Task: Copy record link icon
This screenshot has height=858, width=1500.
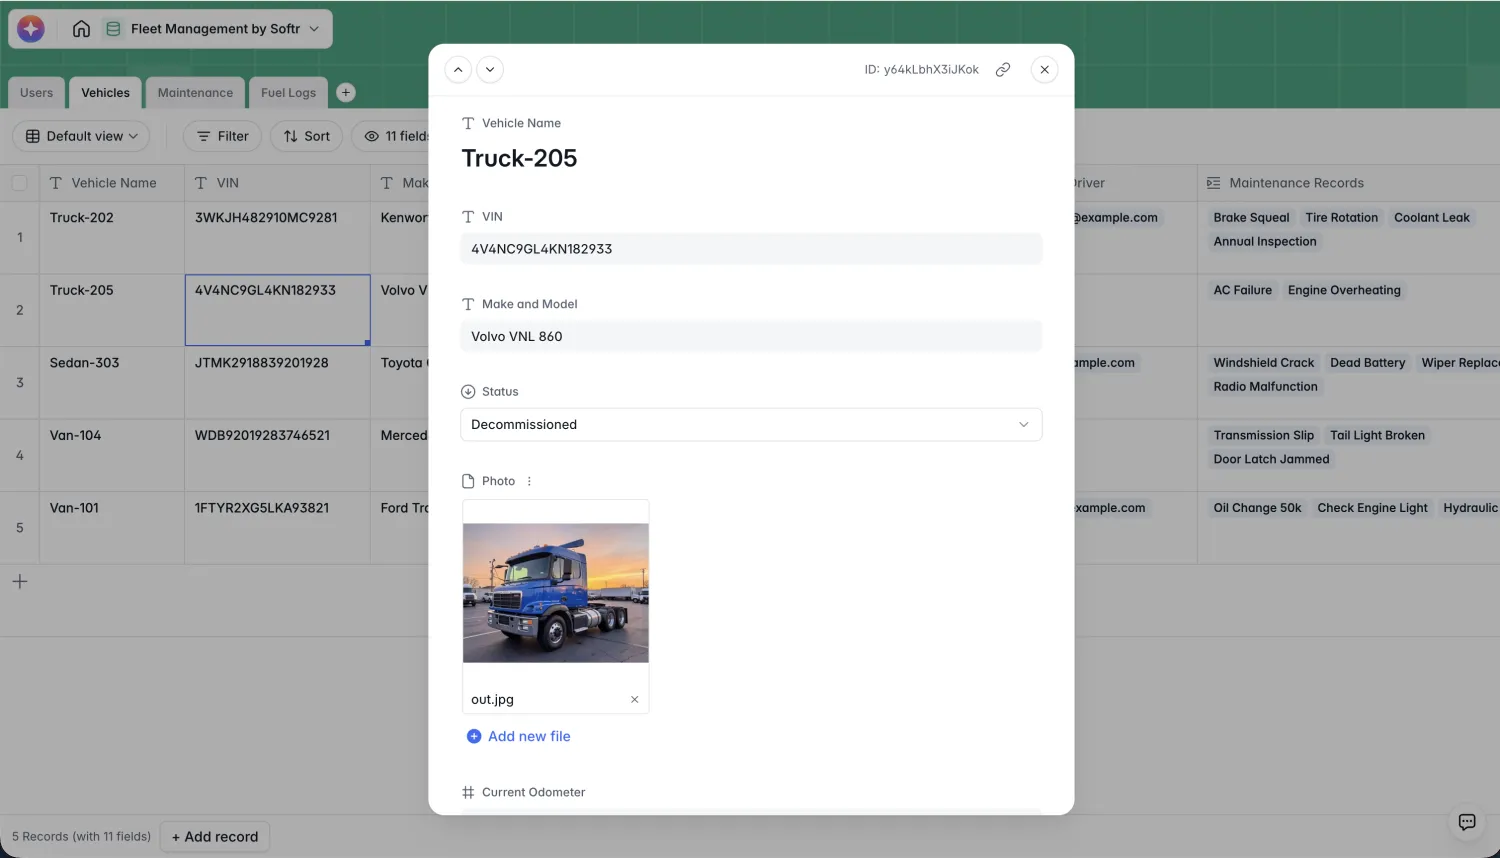Action: pos(1003,70)
